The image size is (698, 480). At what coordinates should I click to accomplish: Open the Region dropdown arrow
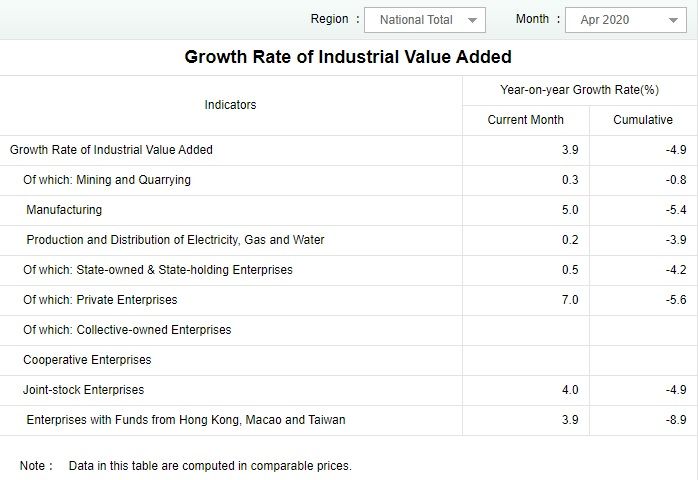click(473, 20)
